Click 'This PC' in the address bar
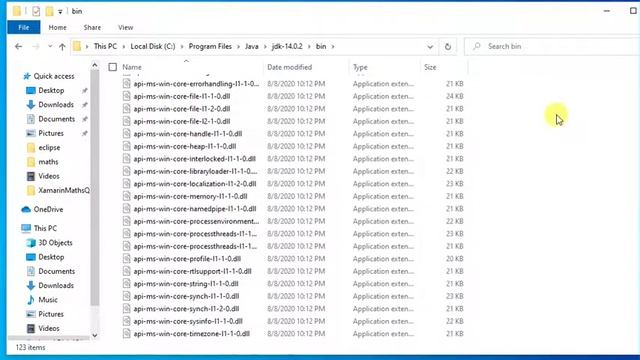 [x=105, y=46]
